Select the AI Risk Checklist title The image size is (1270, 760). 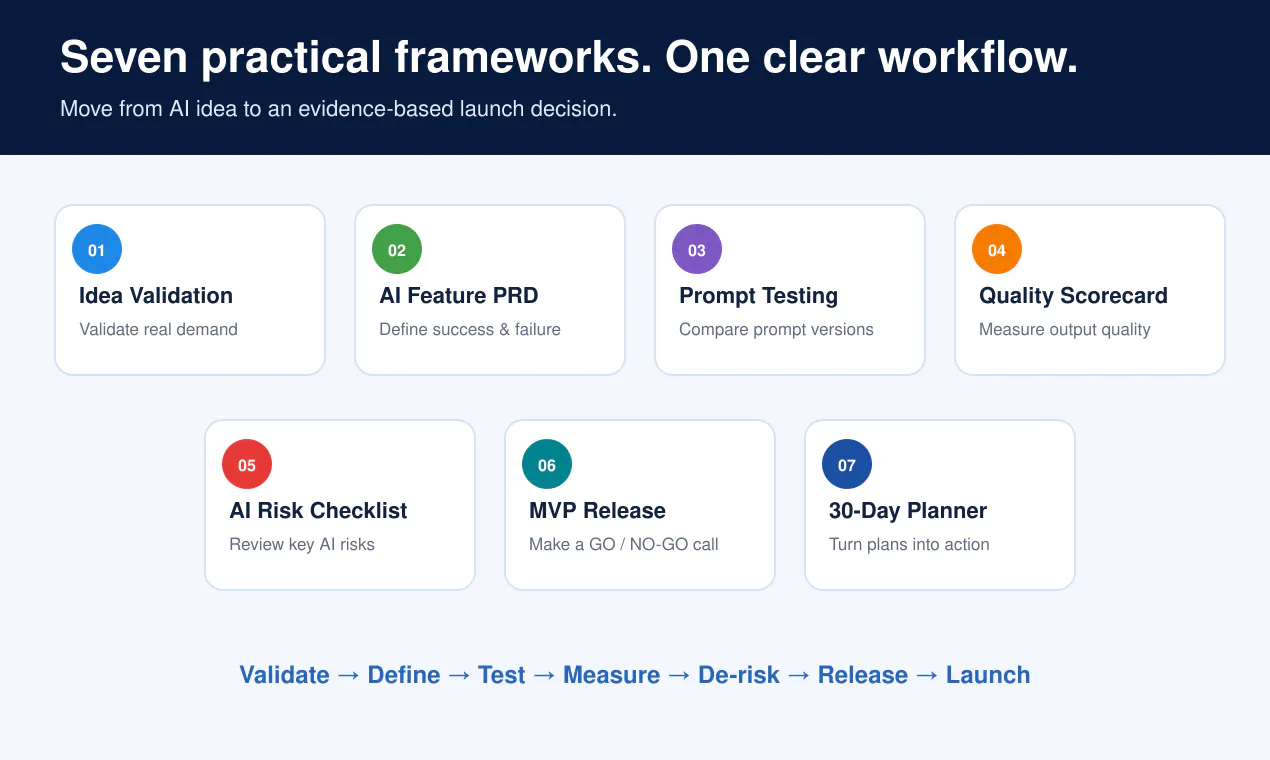click(x=319, y=511)
